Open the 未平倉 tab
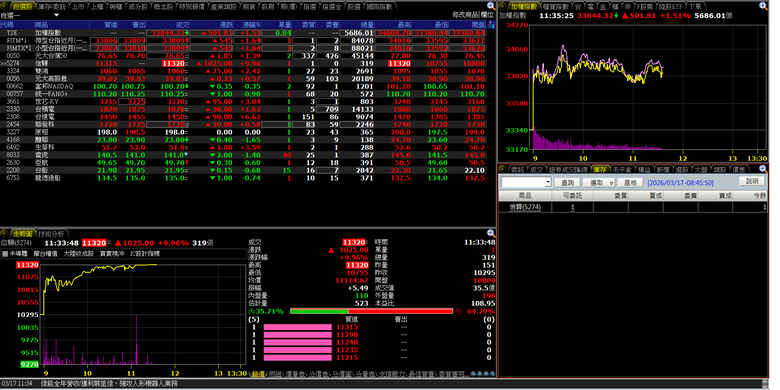 coord(622,169)
